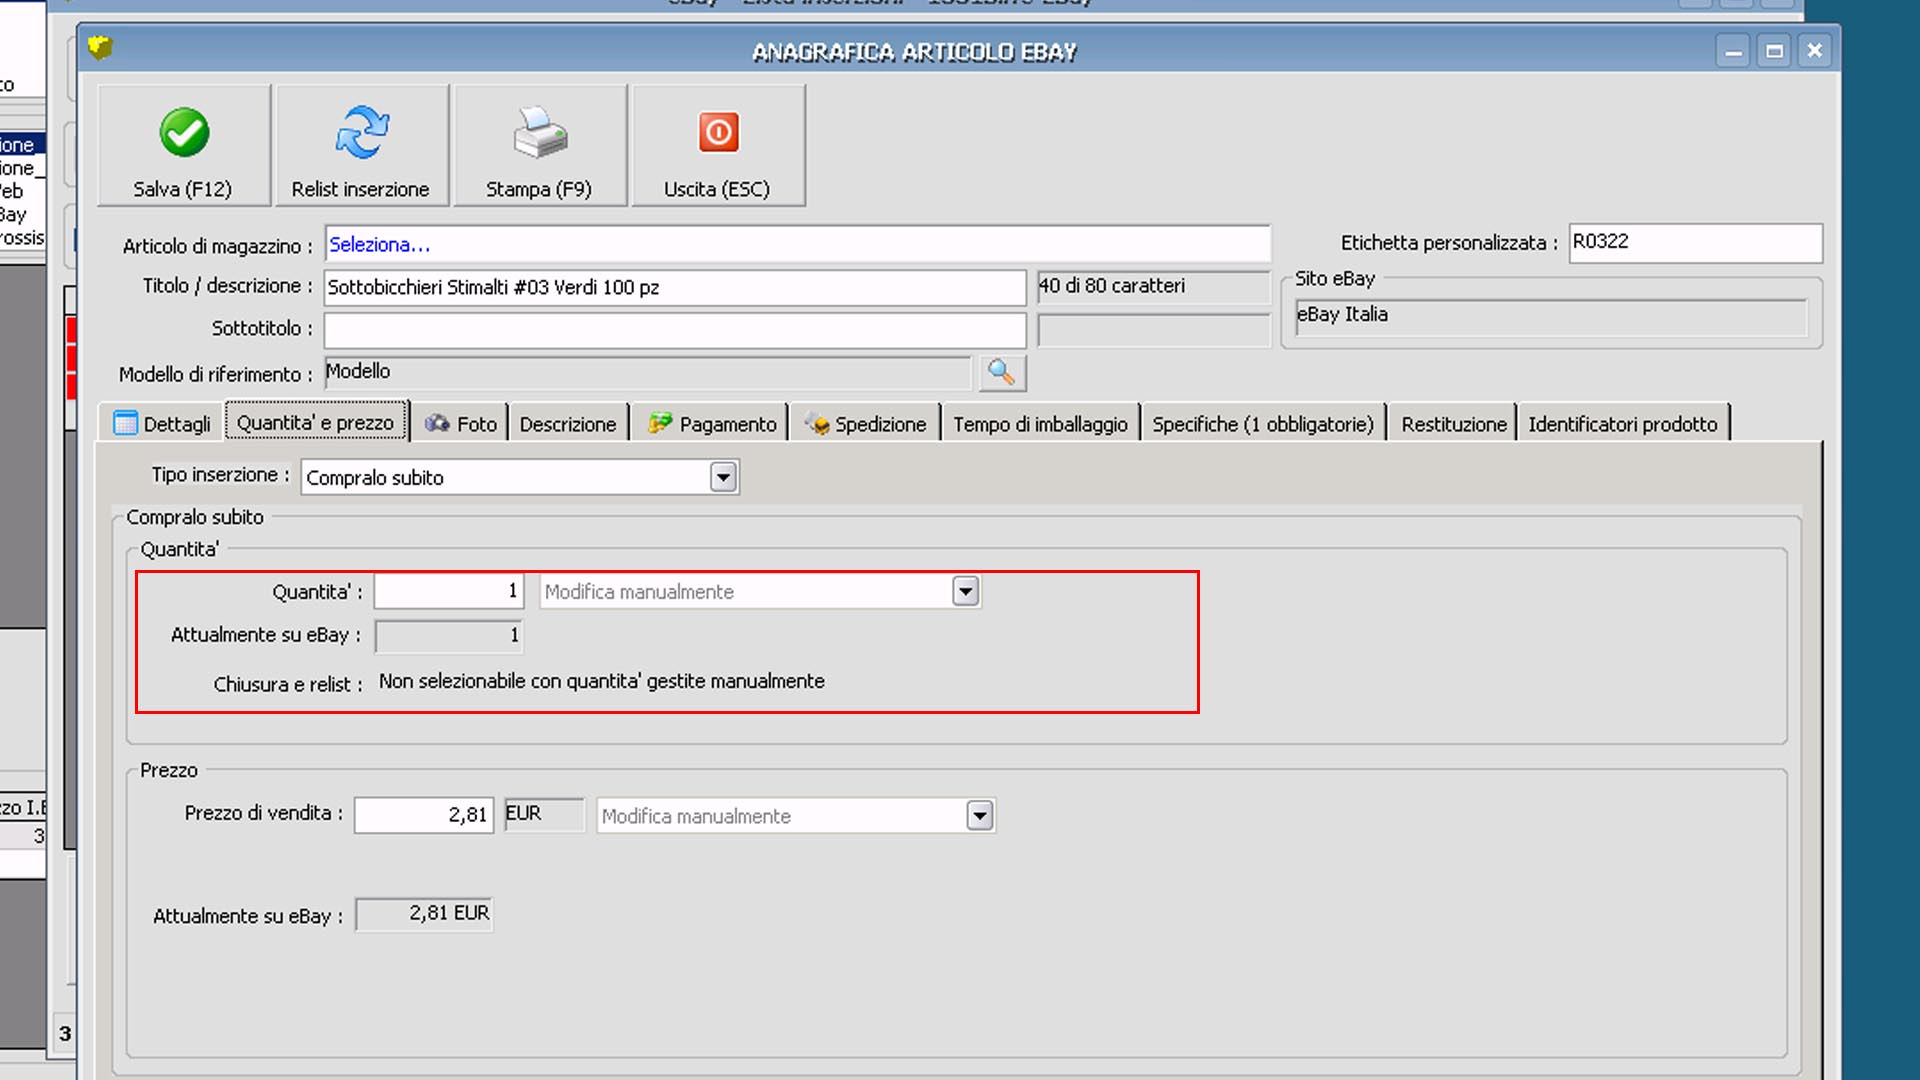
Task: Click the magnifier next to Modello field
Action: [1001, 373]
